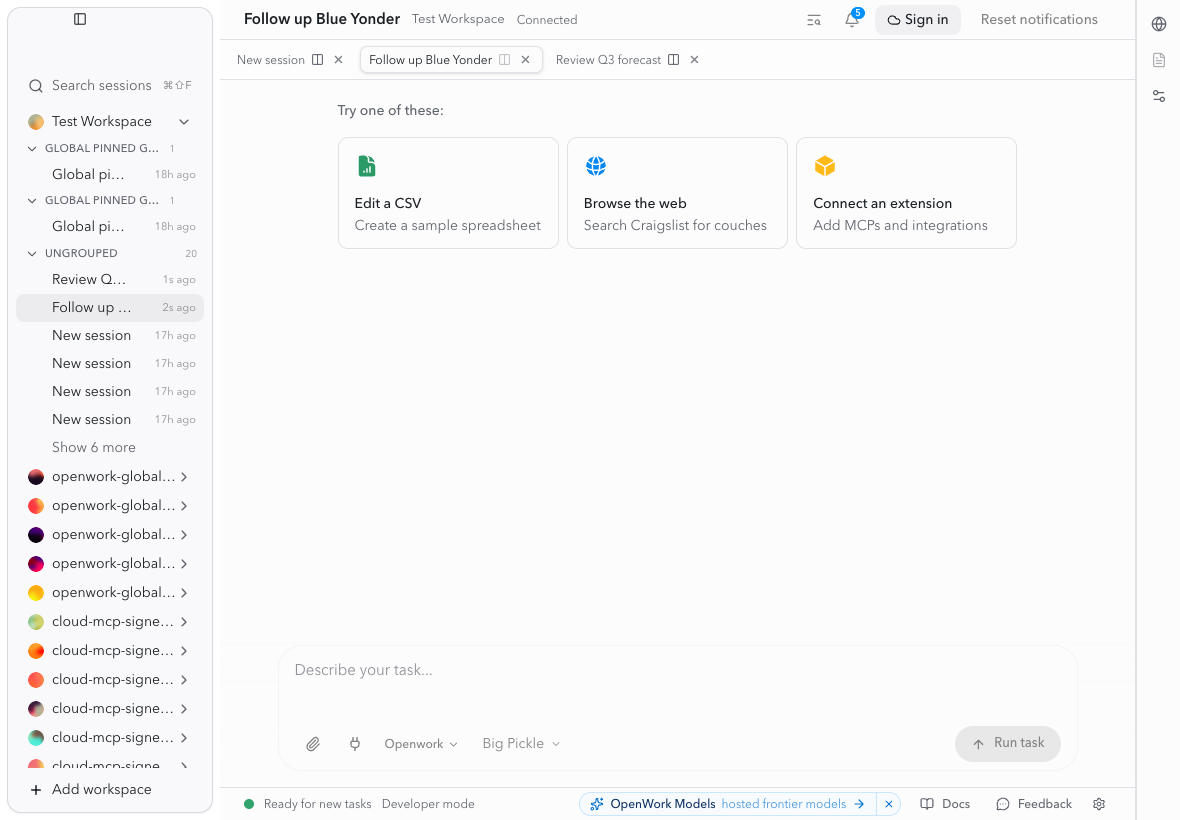Select the yellow openwork-global workspace avatar

coord(35,594)
